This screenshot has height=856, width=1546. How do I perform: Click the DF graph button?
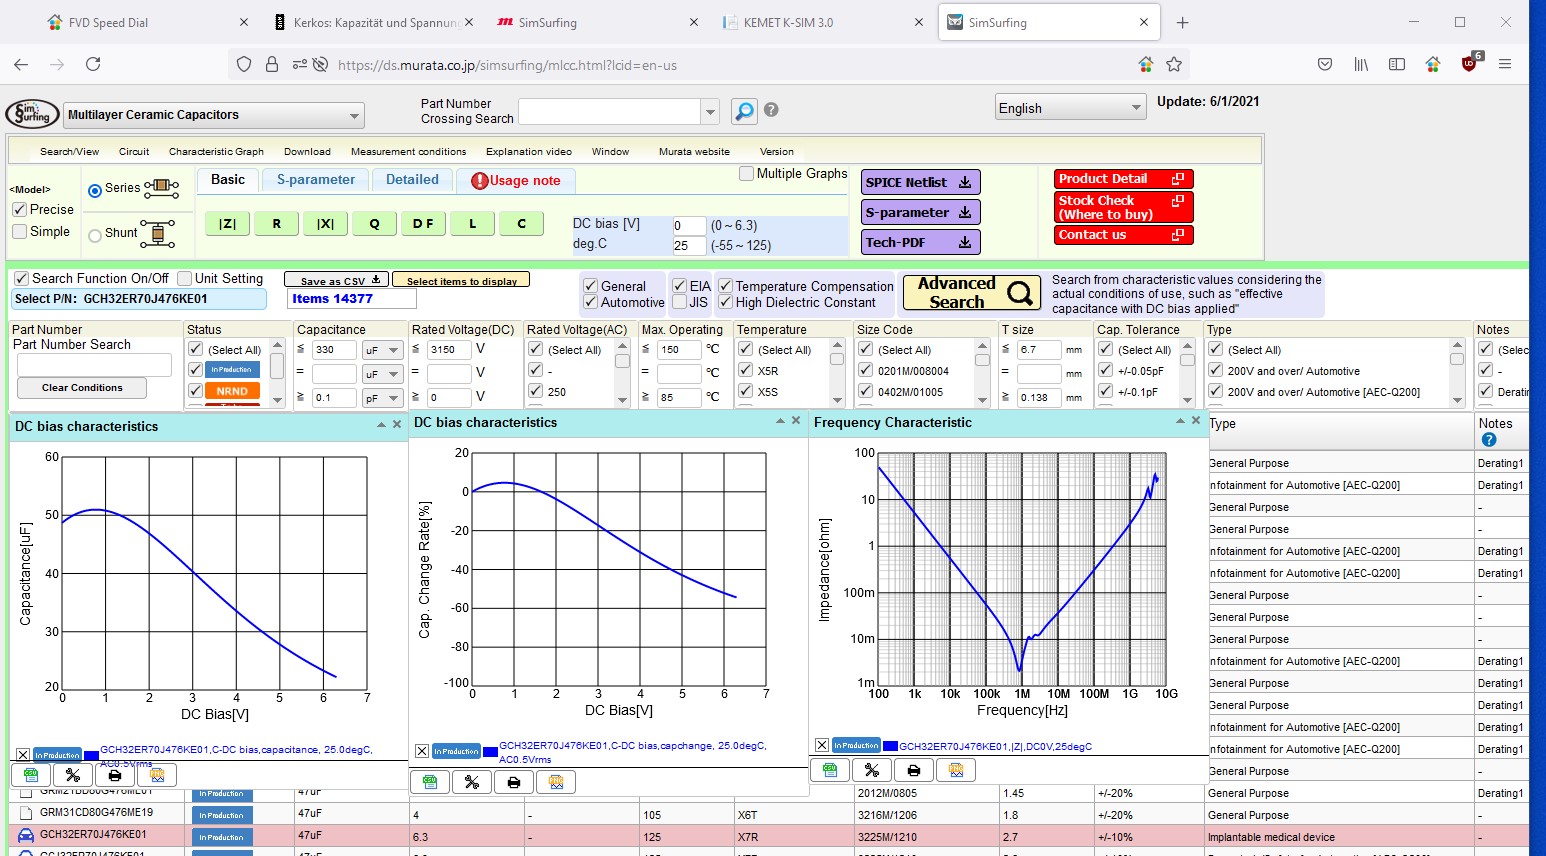coord(423,224)
